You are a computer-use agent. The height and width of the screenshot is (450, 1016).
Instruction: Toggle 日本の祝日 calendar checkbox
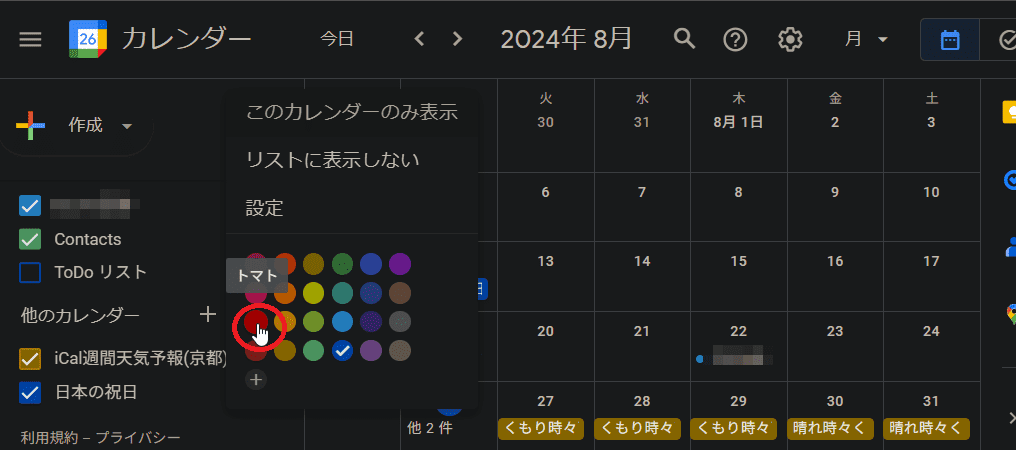click(x=30, y=392)
